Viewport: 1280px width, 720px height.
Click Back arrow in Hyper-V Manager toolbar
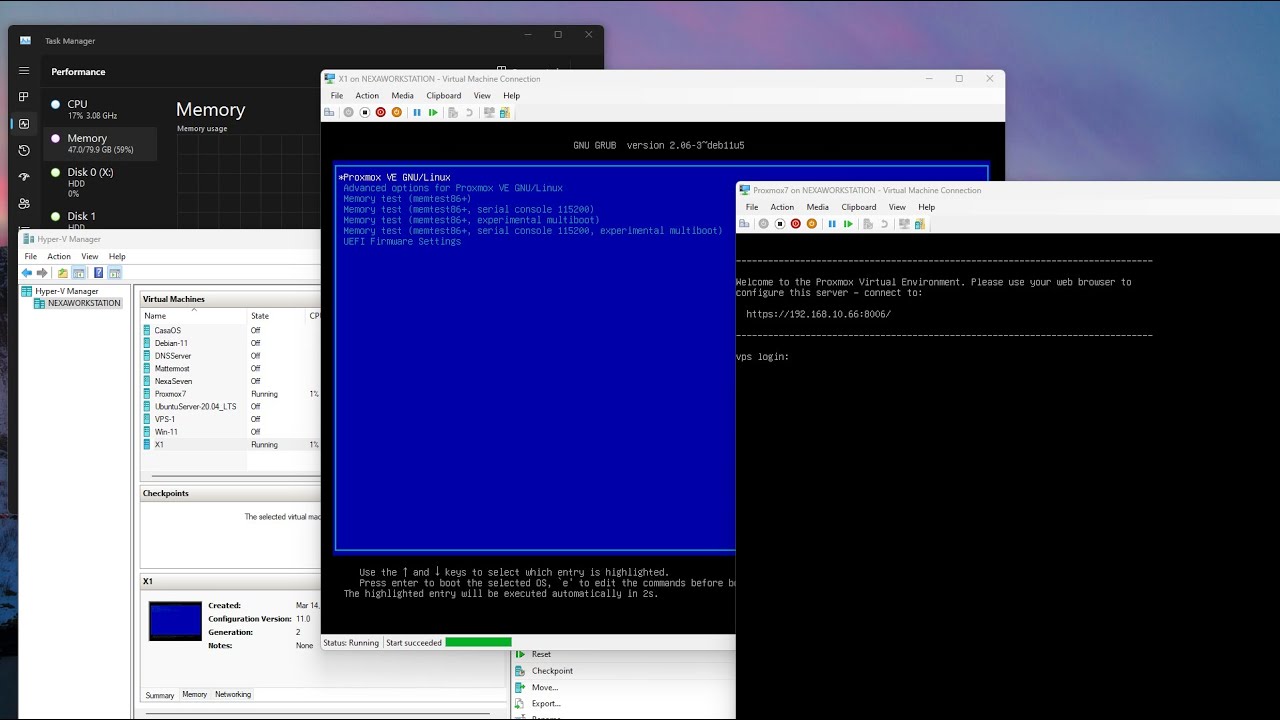click(x=27, y=273)
